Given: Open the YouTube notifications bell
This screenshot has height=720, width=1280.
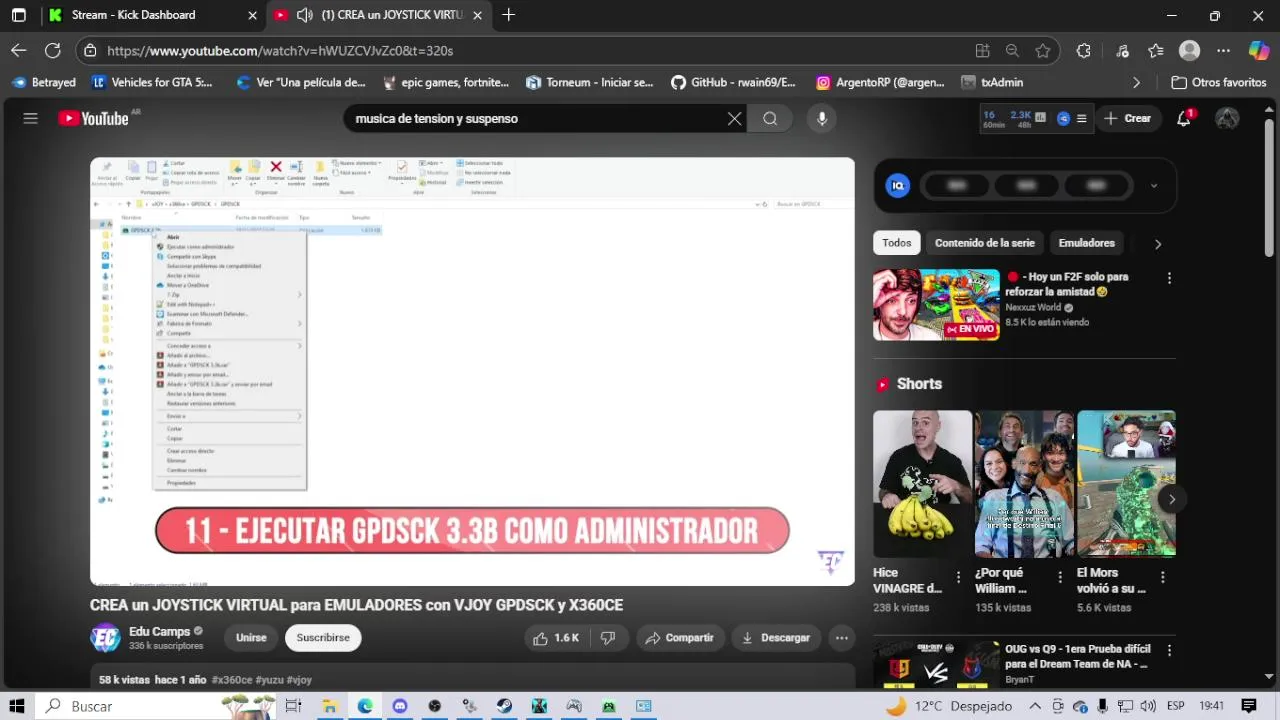Looking at the screenshot, I should [x=1184, y=118].
